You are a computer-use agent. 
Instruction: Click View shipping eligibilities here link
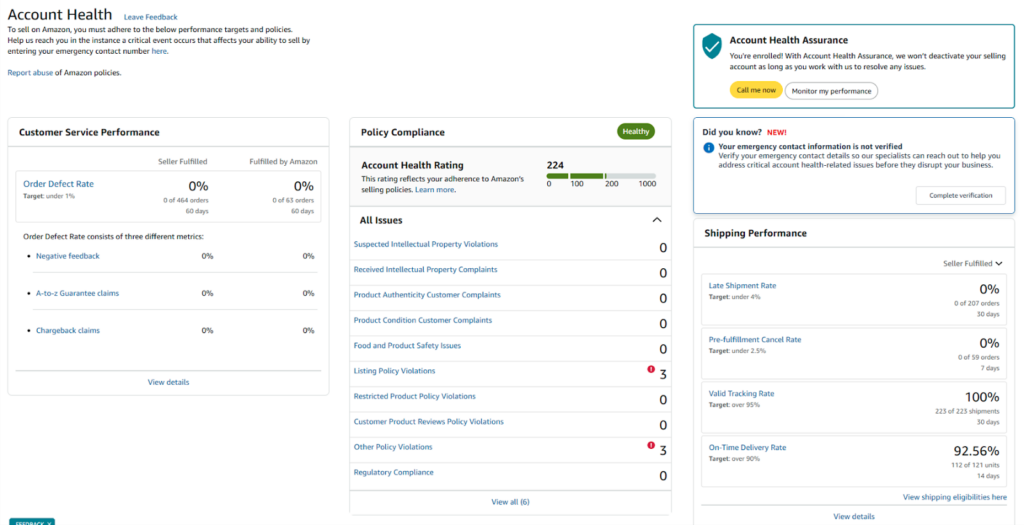[955, 497]
